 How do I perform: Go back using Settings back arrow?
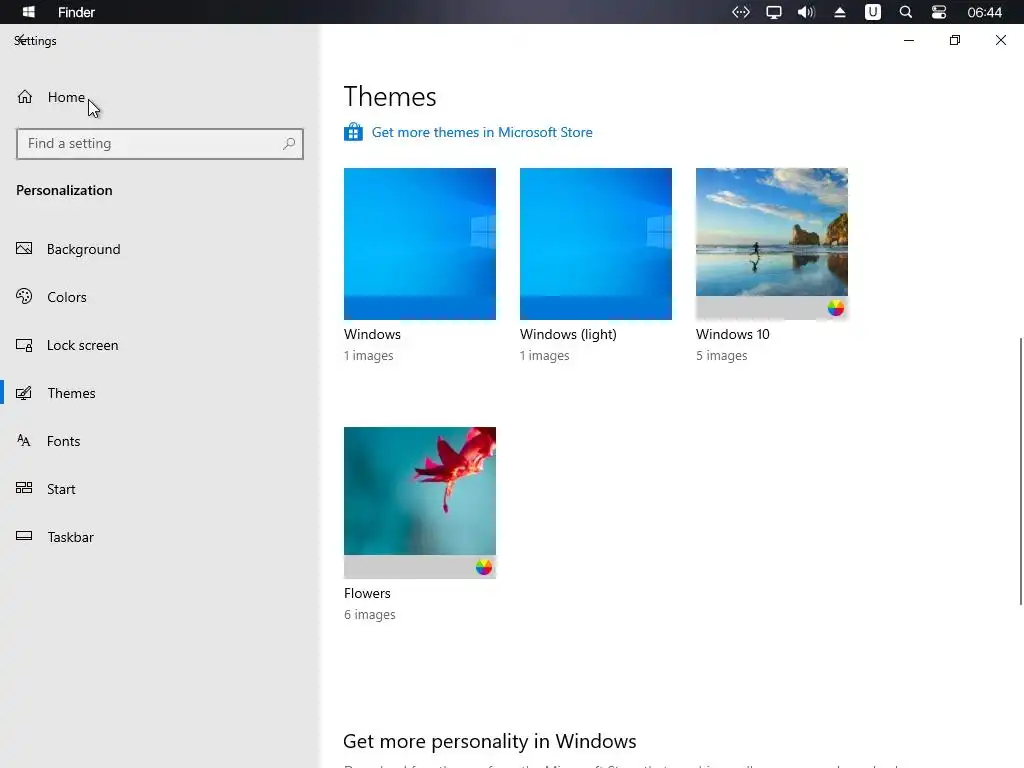pyautogui.click(x=20, y=40)
